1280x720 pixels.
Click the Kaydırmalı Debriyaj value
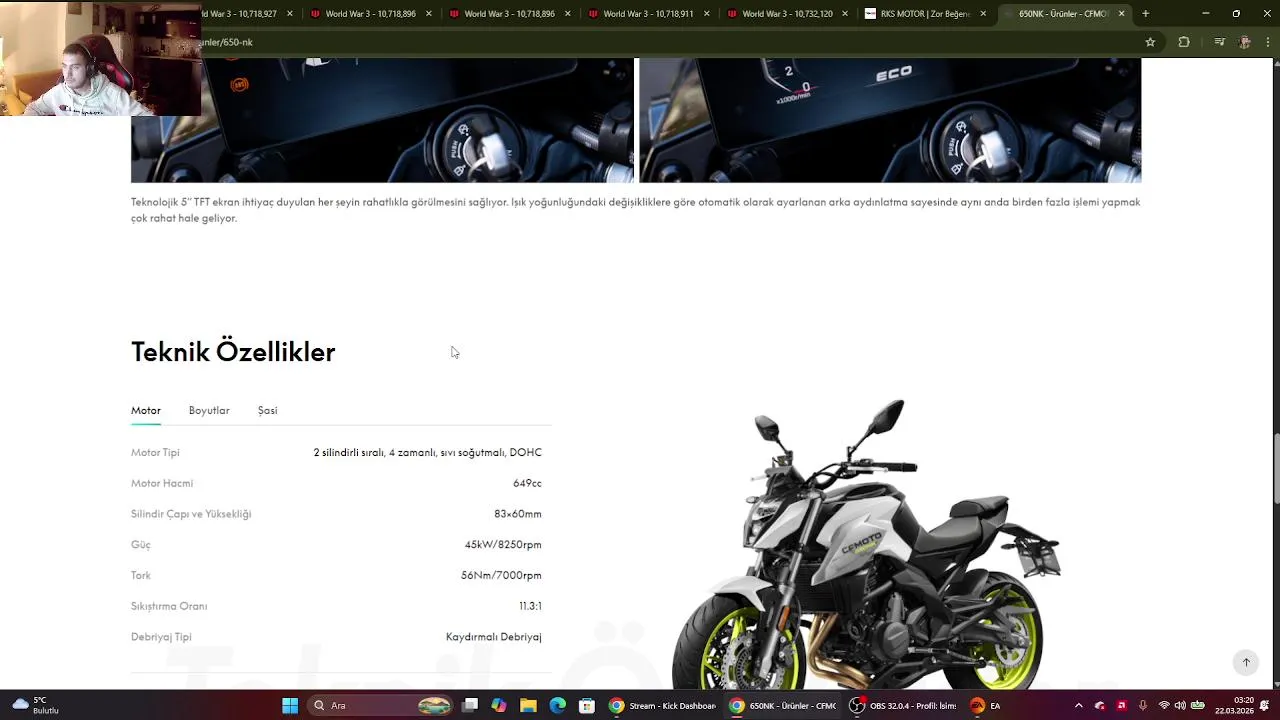click(494, 637)
